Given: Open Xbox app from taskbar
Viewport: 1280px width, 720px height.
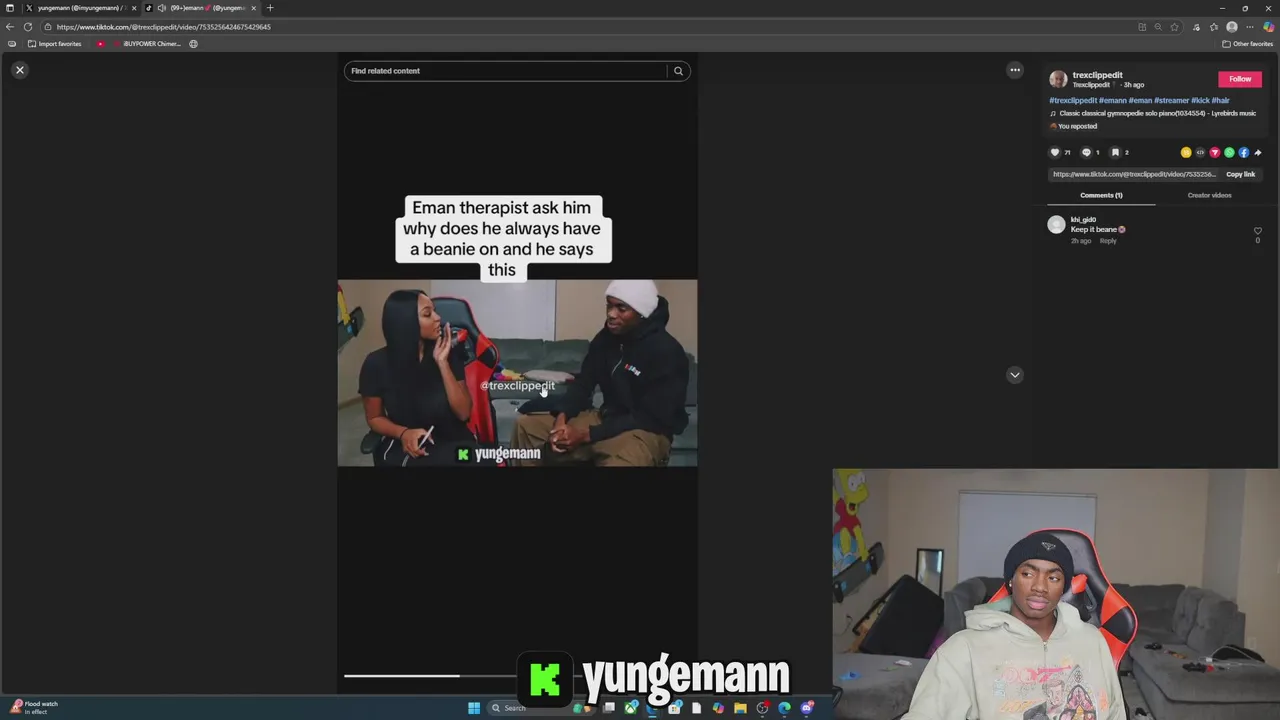Looking at the screenshot, I should click(x=631, y=708).
